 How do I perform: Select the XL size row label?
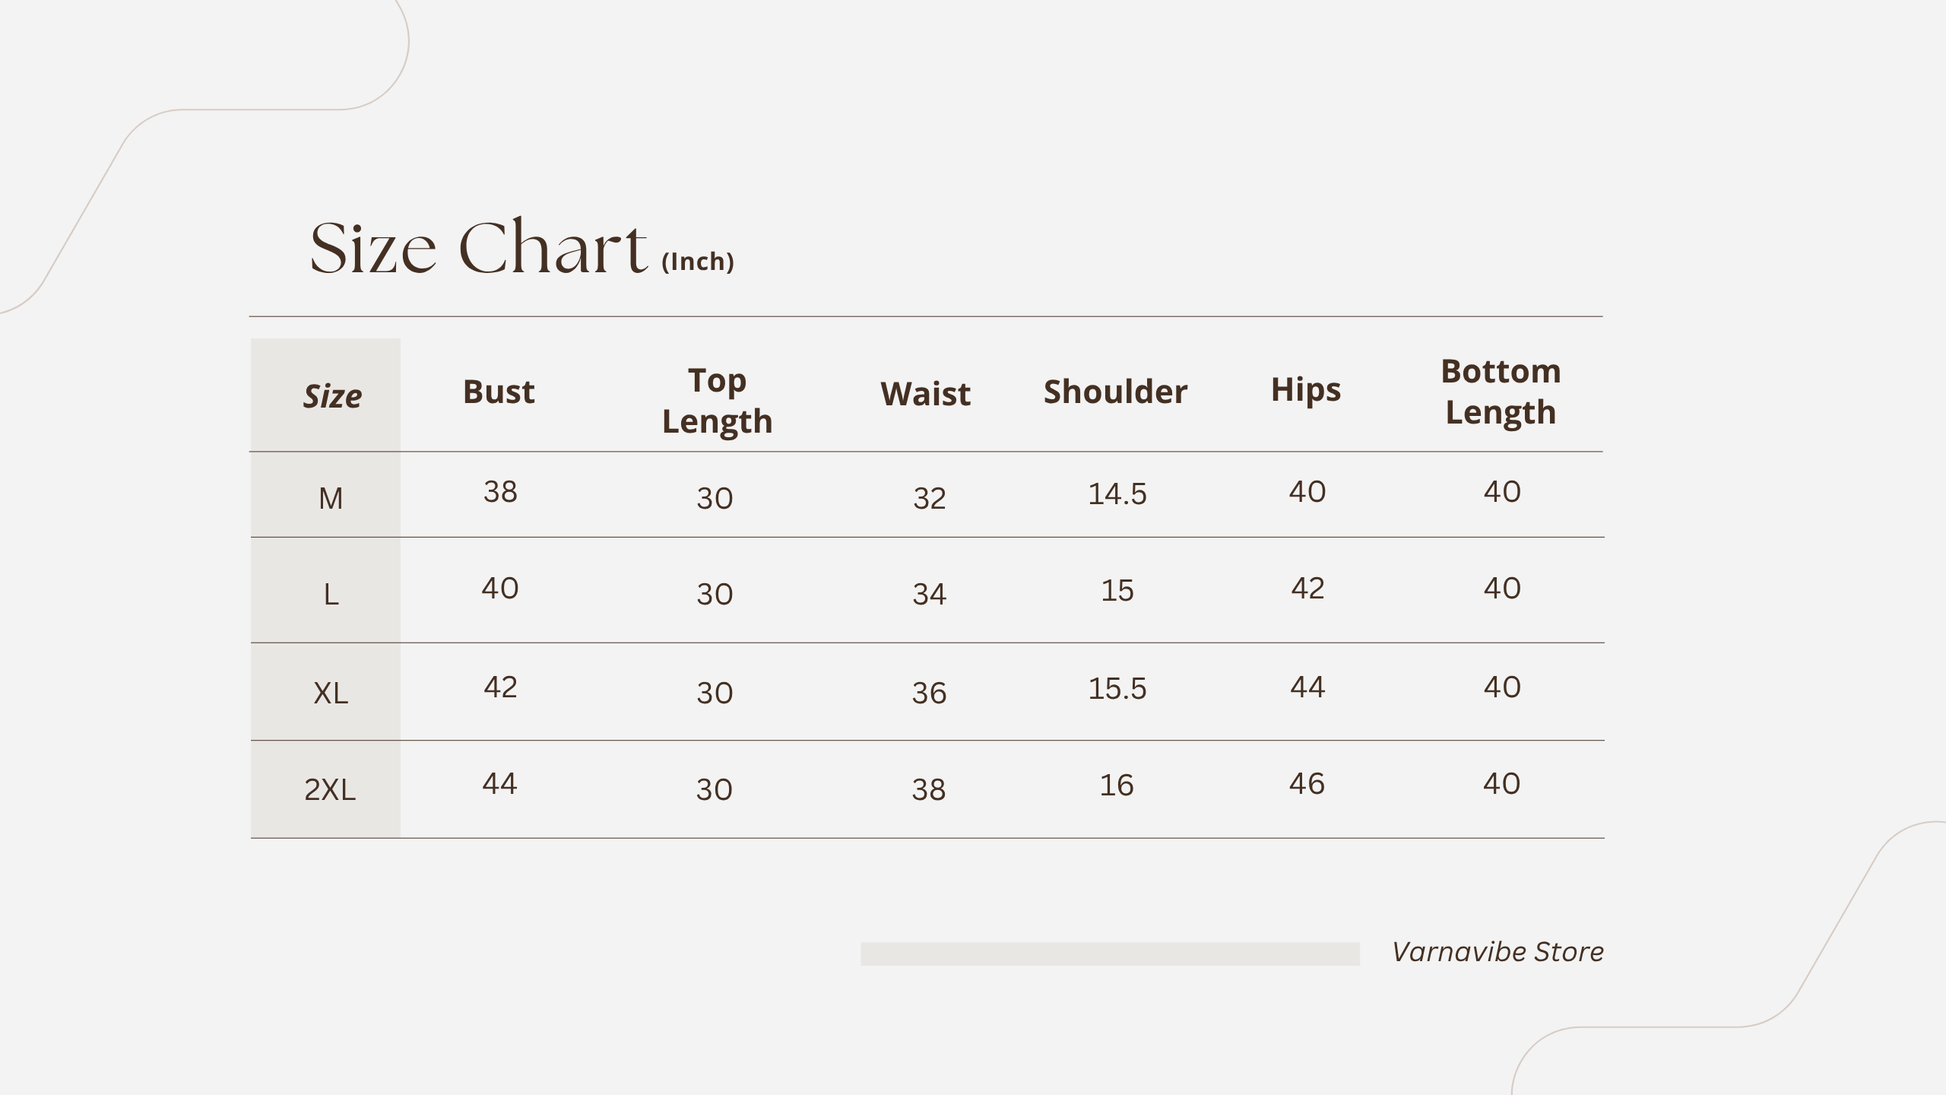330,693
